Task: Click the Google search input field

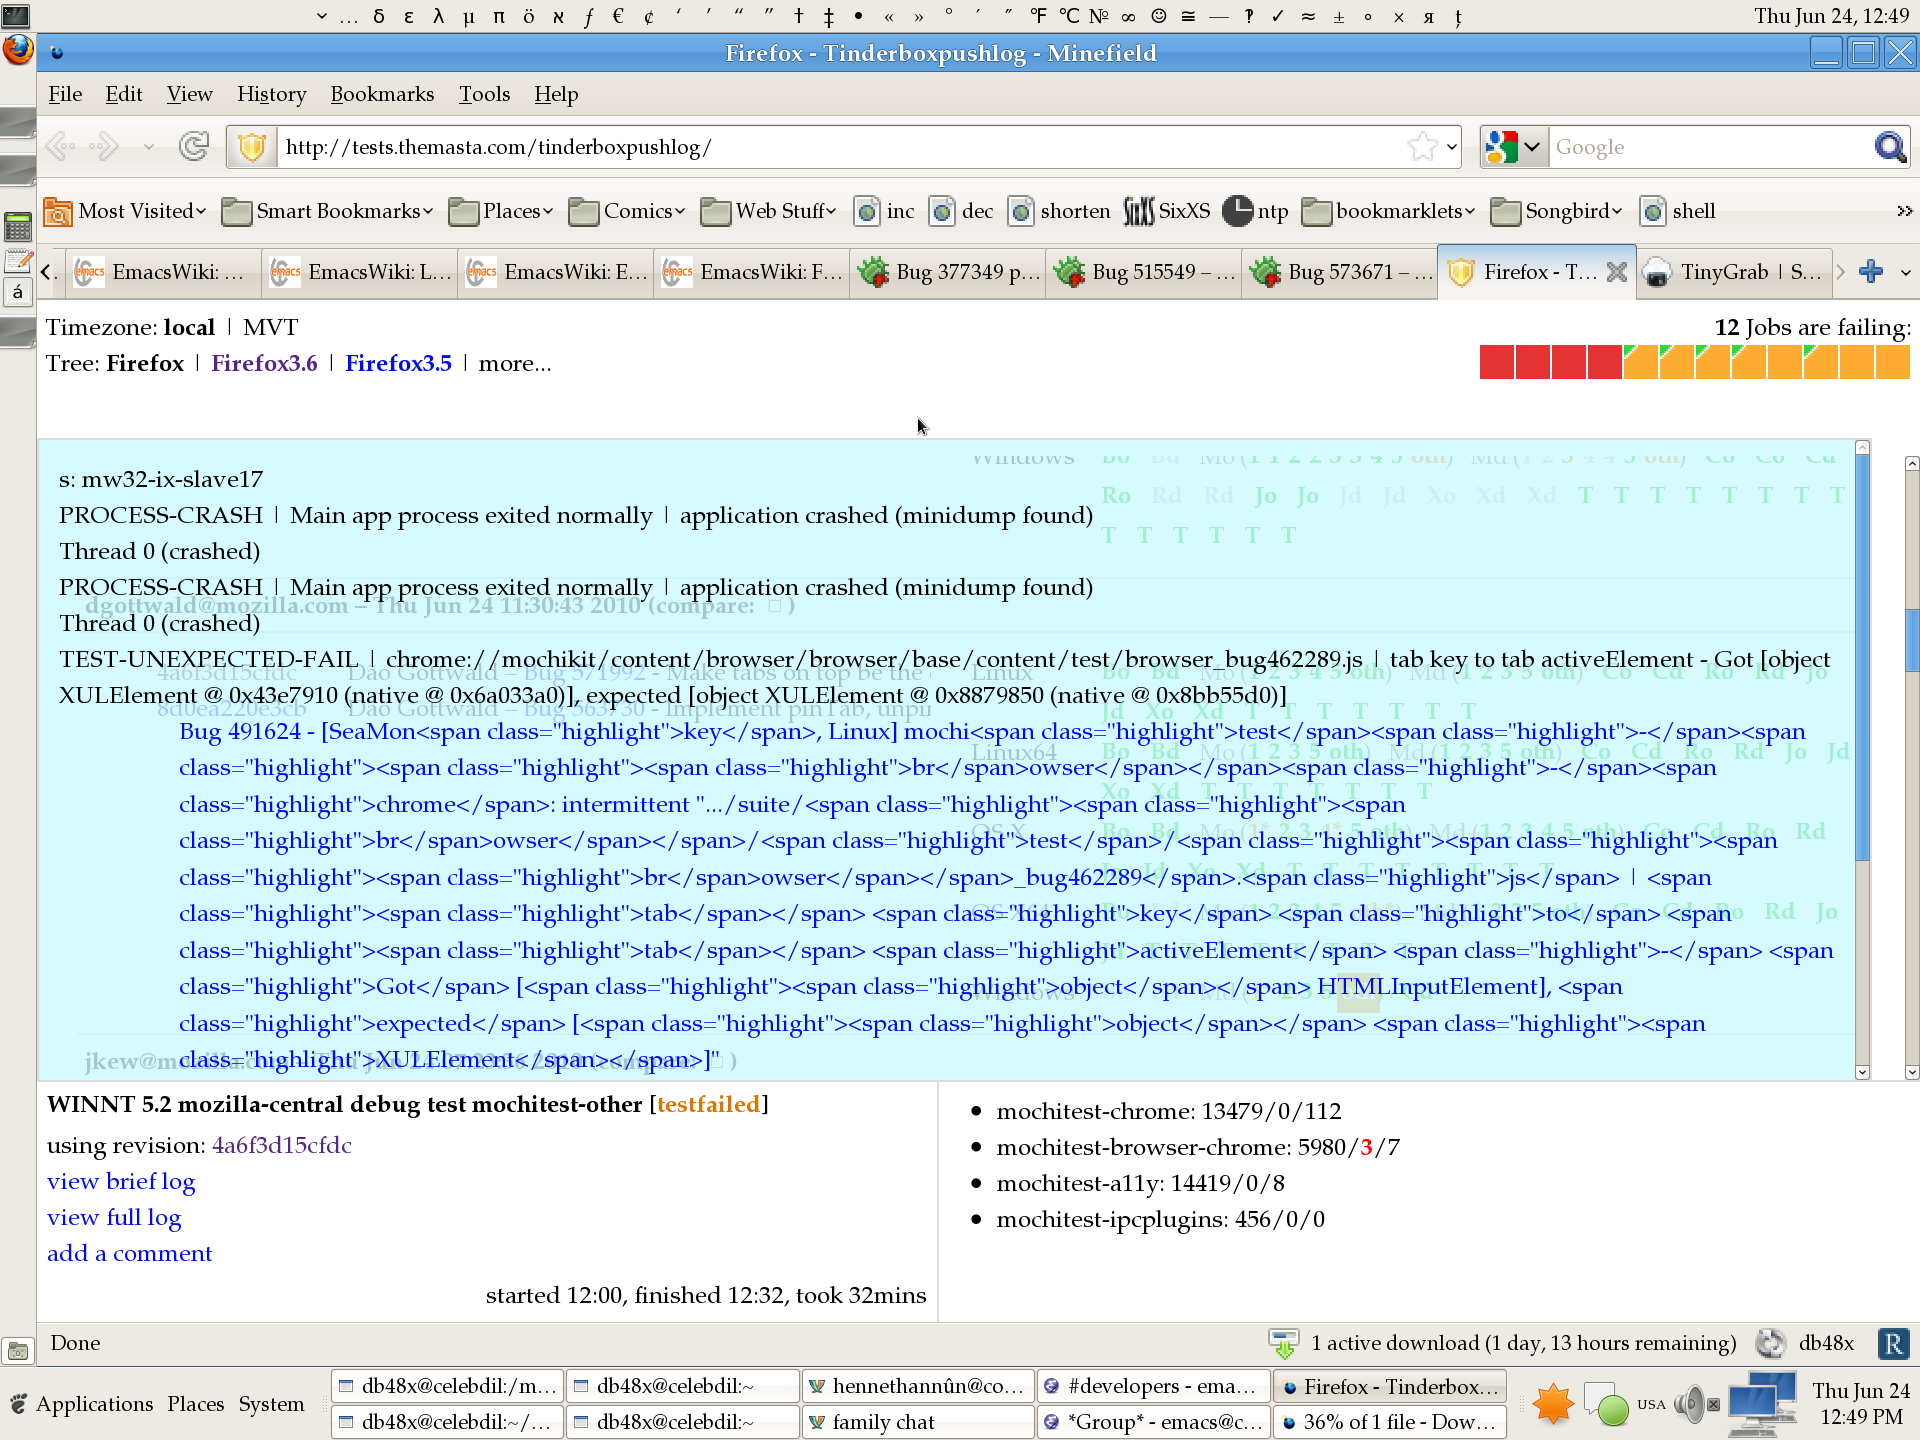Action: click(1710, 147)
